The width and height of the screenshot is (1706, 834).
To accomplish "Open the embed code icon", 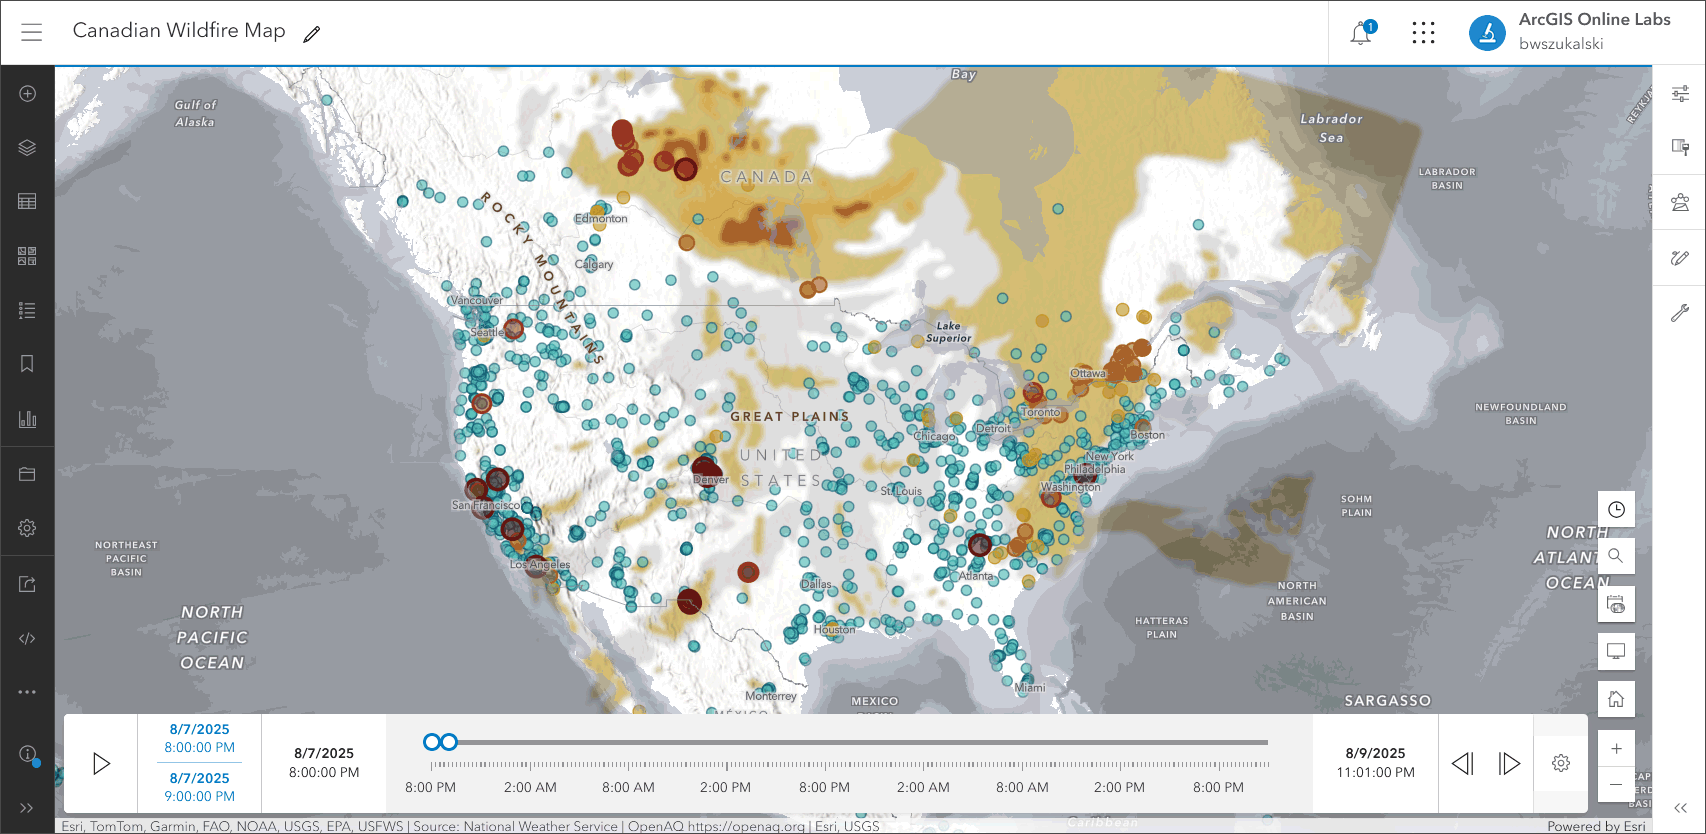I will coord(27,638).
